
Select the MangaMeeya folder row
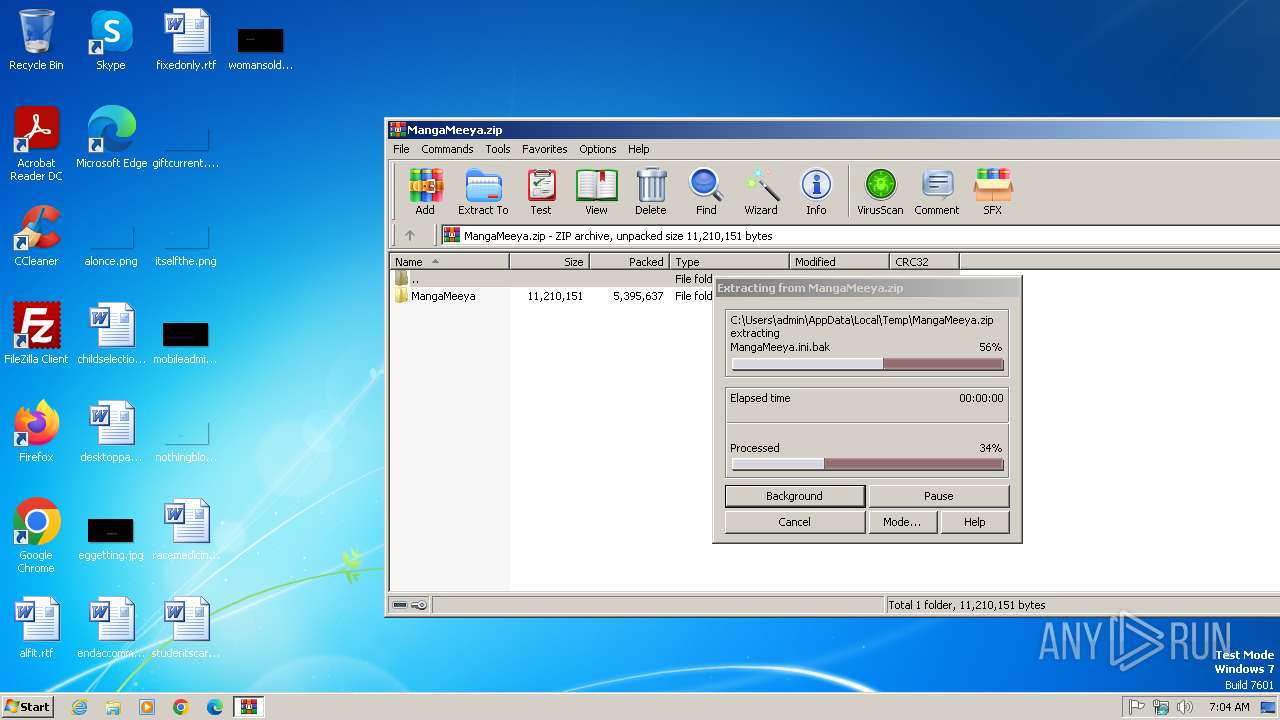pos(676,296)
